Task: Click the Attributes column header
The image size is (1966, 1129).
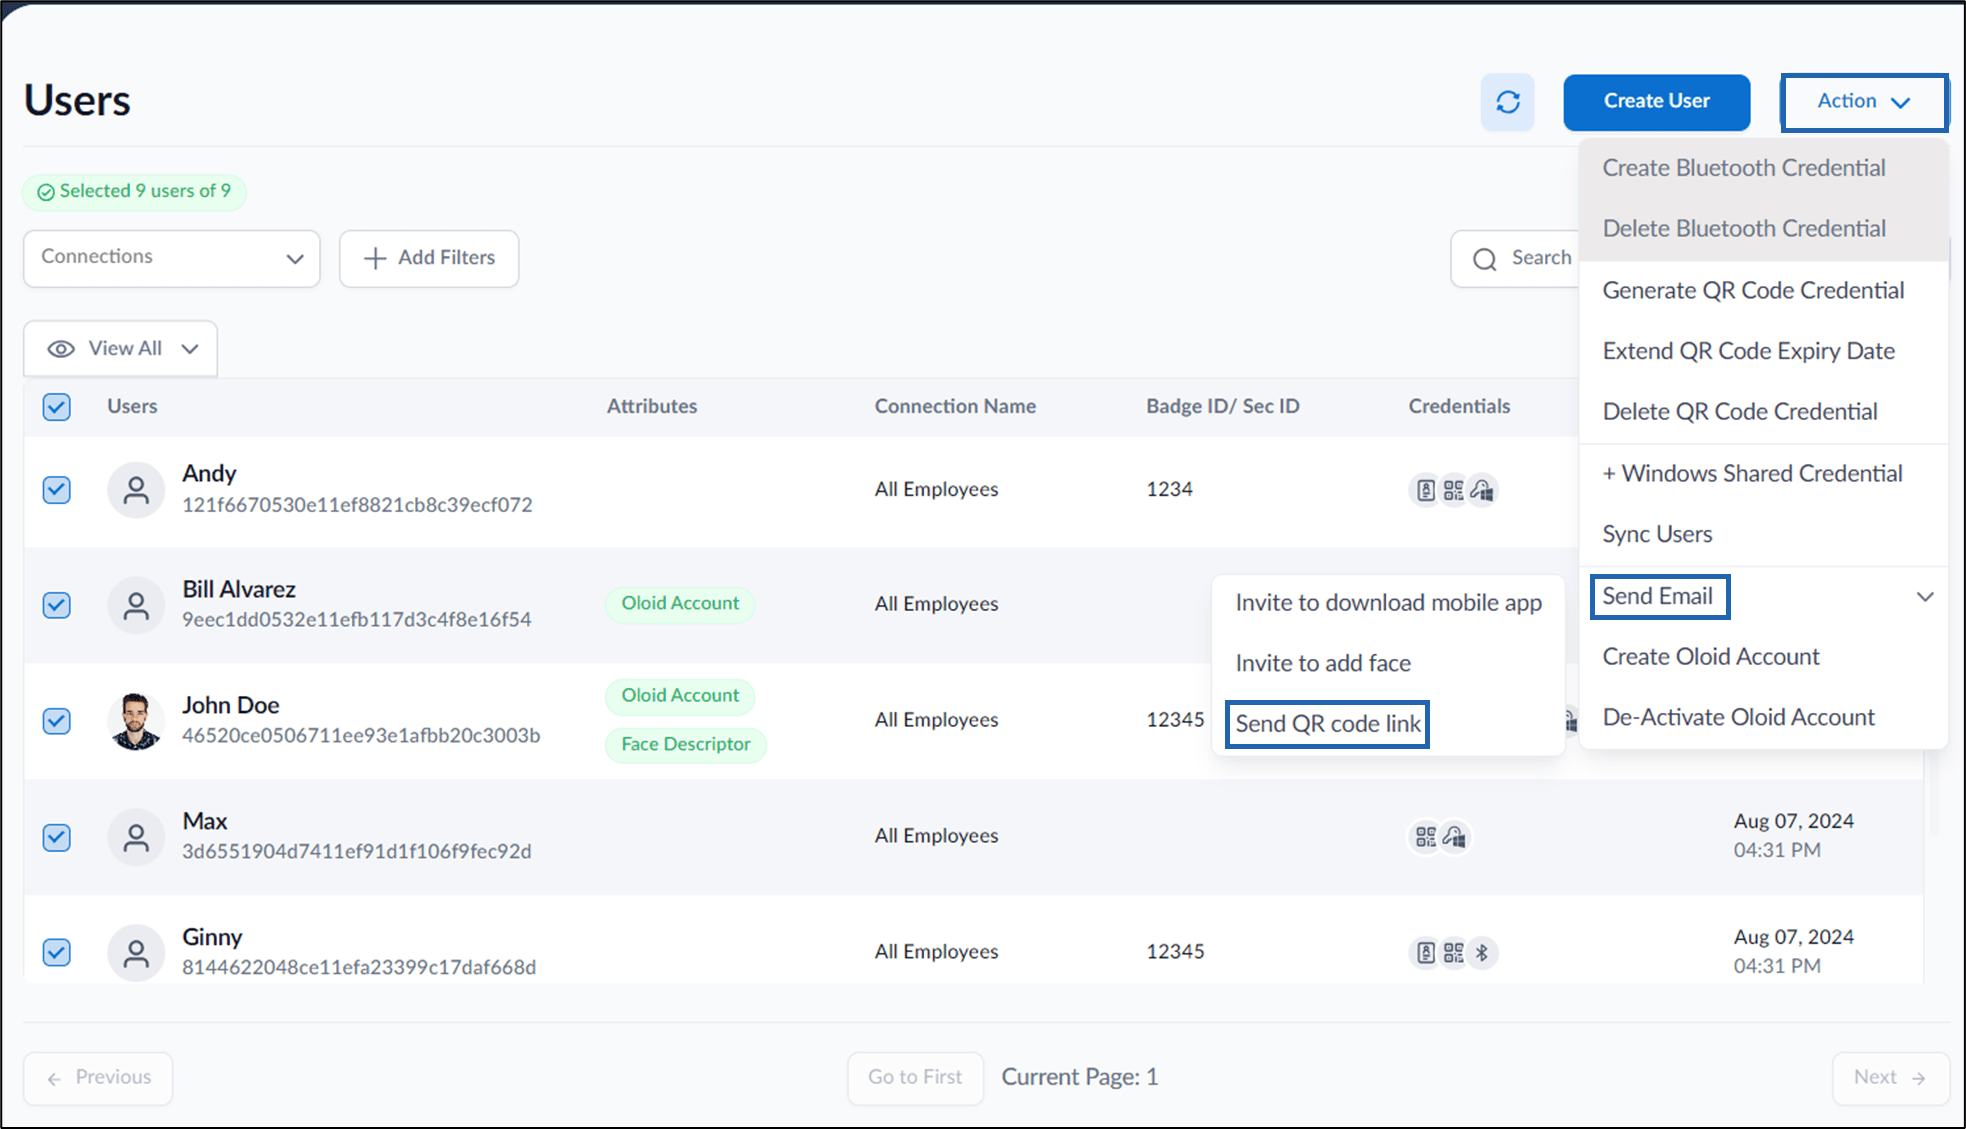Action: [x=652, y=407]
